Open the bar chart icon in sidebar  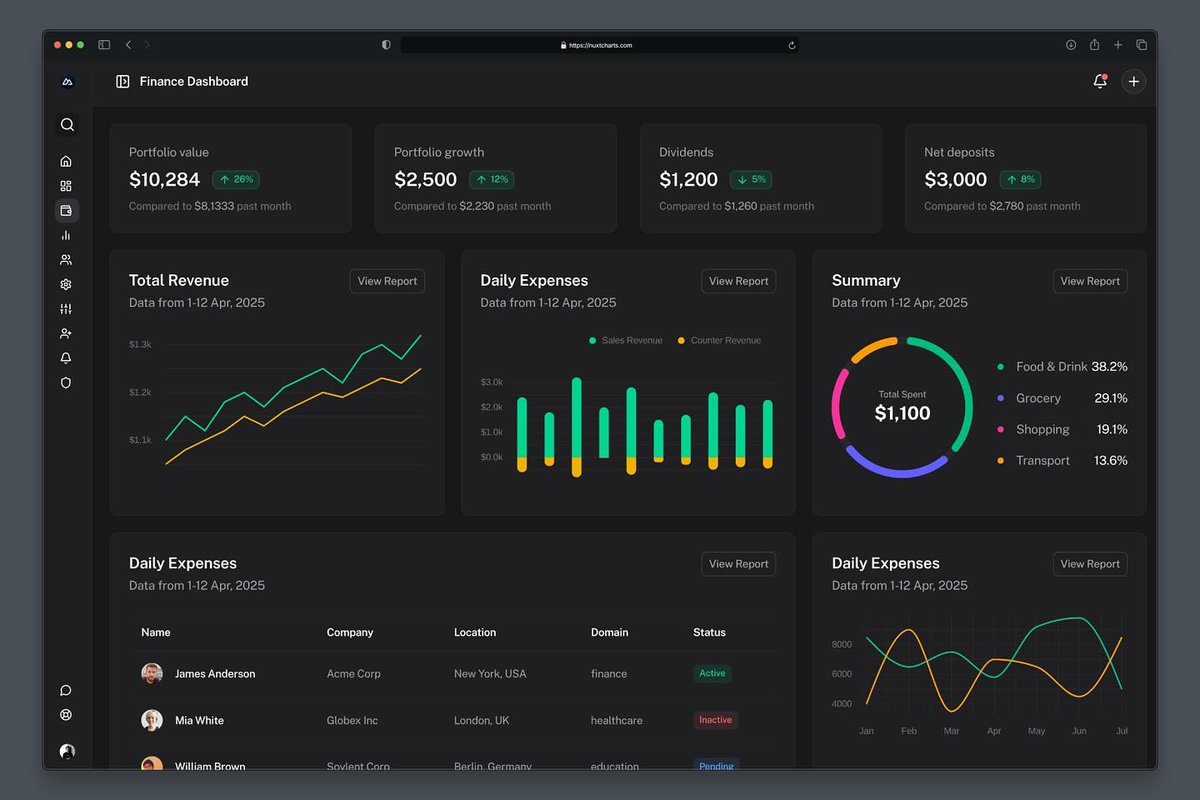66,235
